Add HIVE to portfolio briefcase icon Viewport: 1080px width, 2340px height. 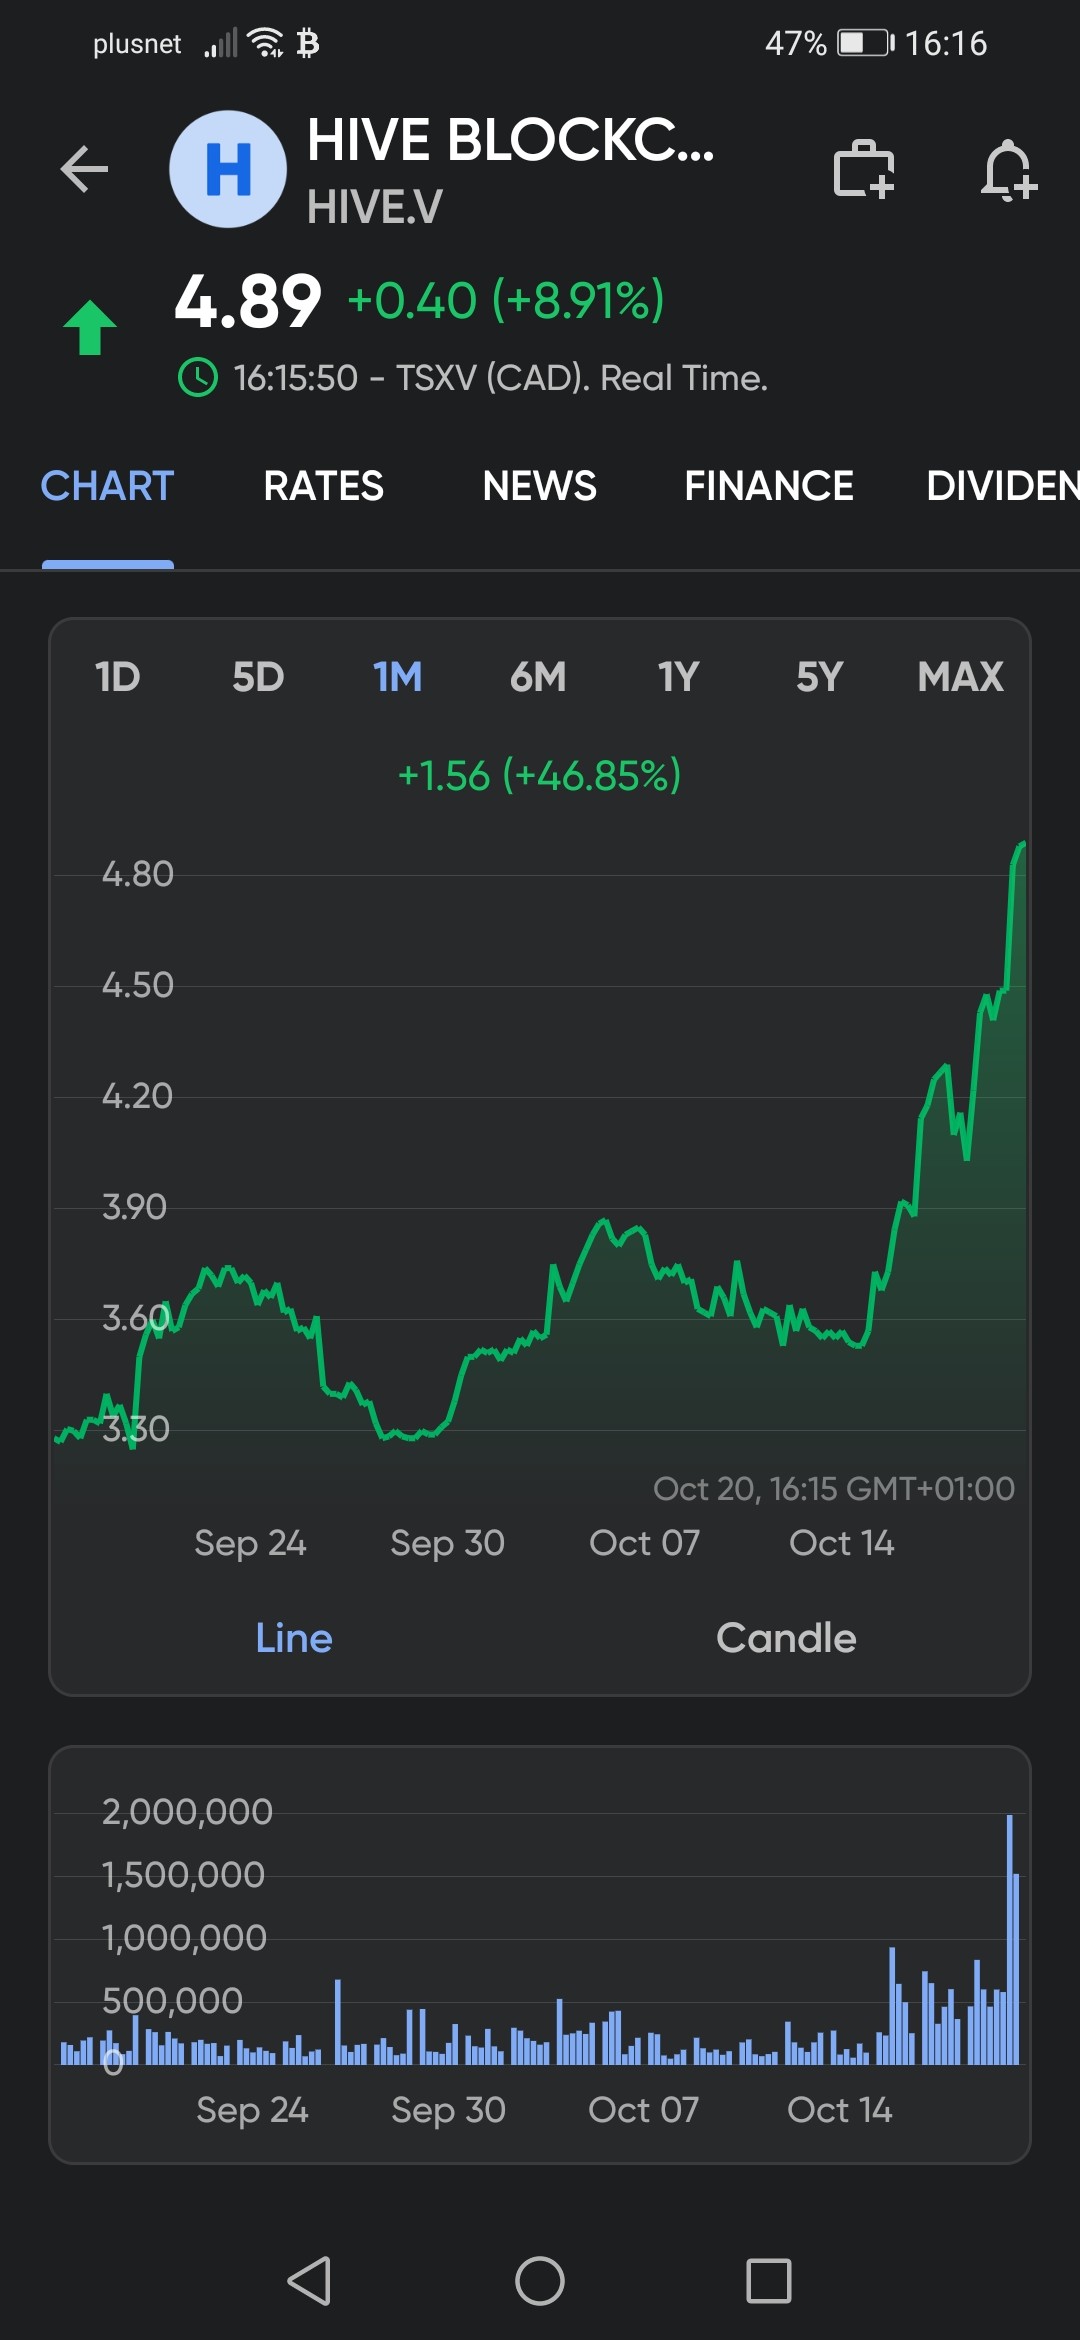click(x=864, y=169)
